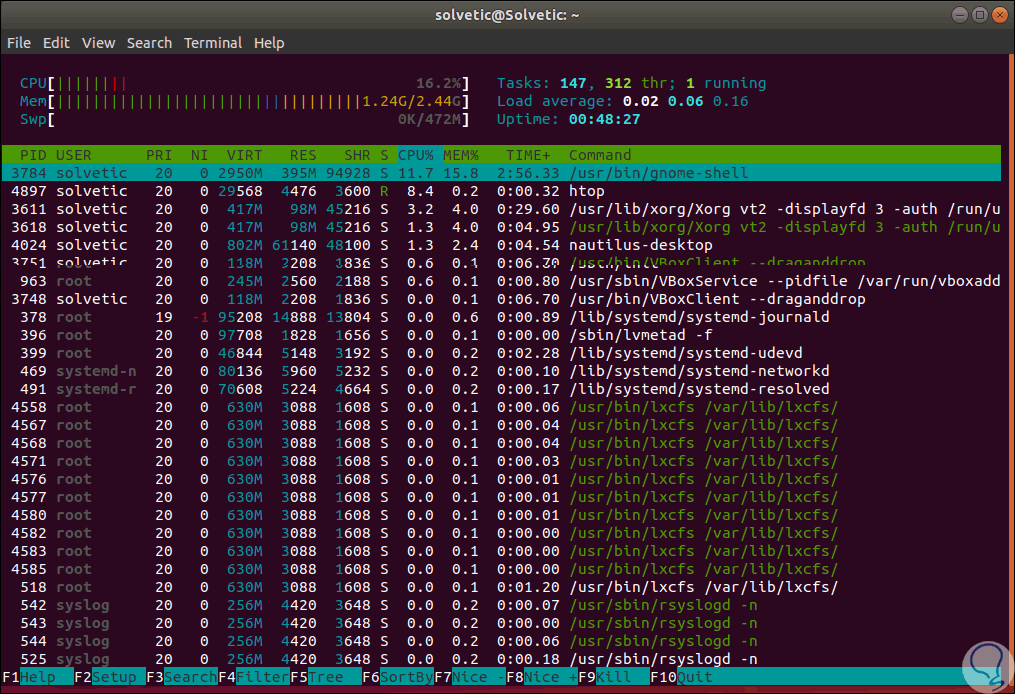The height and width of the screenshot is (694, 1015).
Task: Select the nautilus-desktop process row
Action: pyautogui.click(x=502, y=245)
